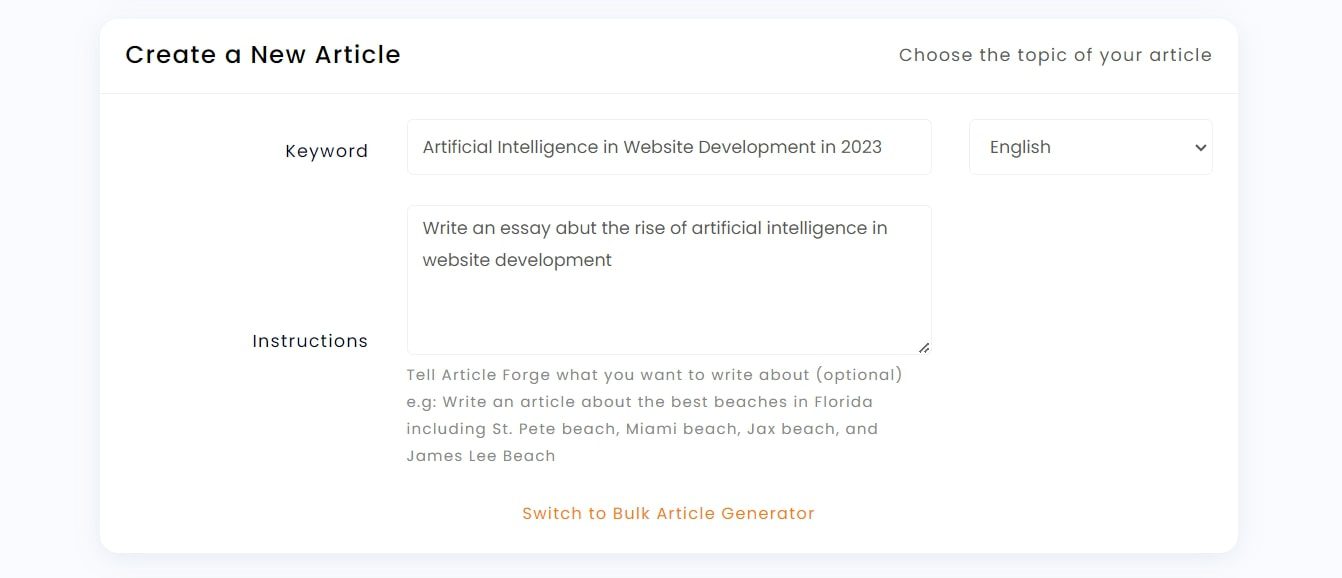Select "English" in the language combo box
Image resolution: width=1342 pixels, height=578 pixels.
[1019, 147]
